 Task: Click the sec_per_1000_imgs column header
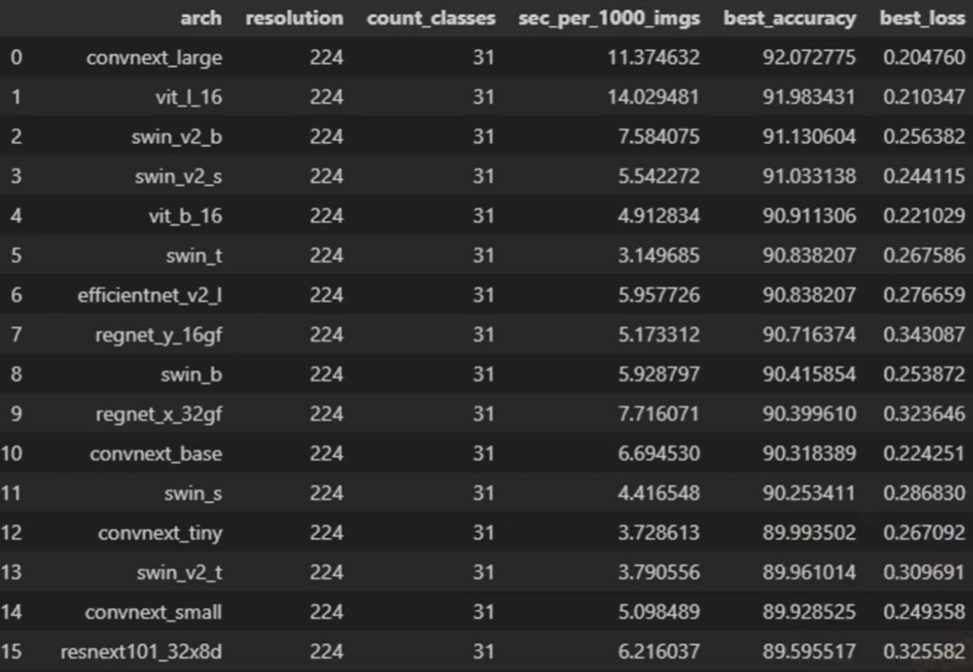click(x=610, y=18)
